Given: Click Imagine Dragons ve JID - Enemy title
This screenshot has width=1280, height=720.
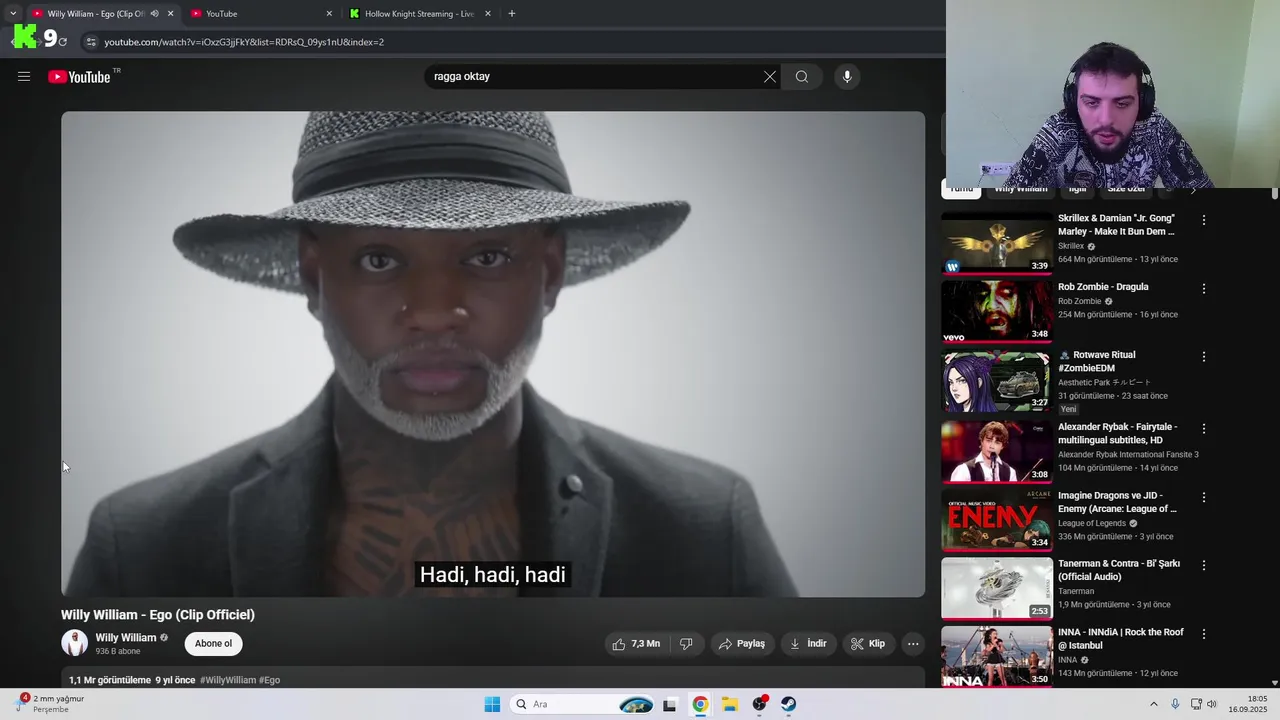Looking at the screenshot, I should pos(1117,502).
